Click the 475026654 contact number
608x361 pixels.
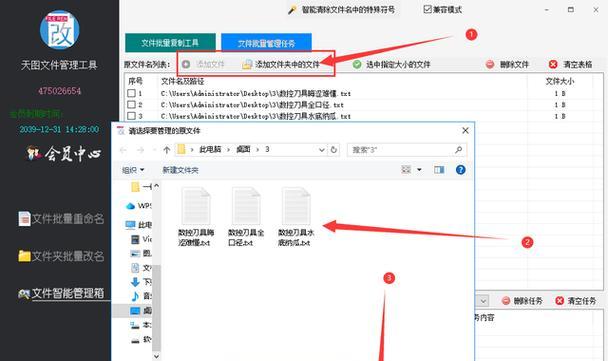point(59,91)
